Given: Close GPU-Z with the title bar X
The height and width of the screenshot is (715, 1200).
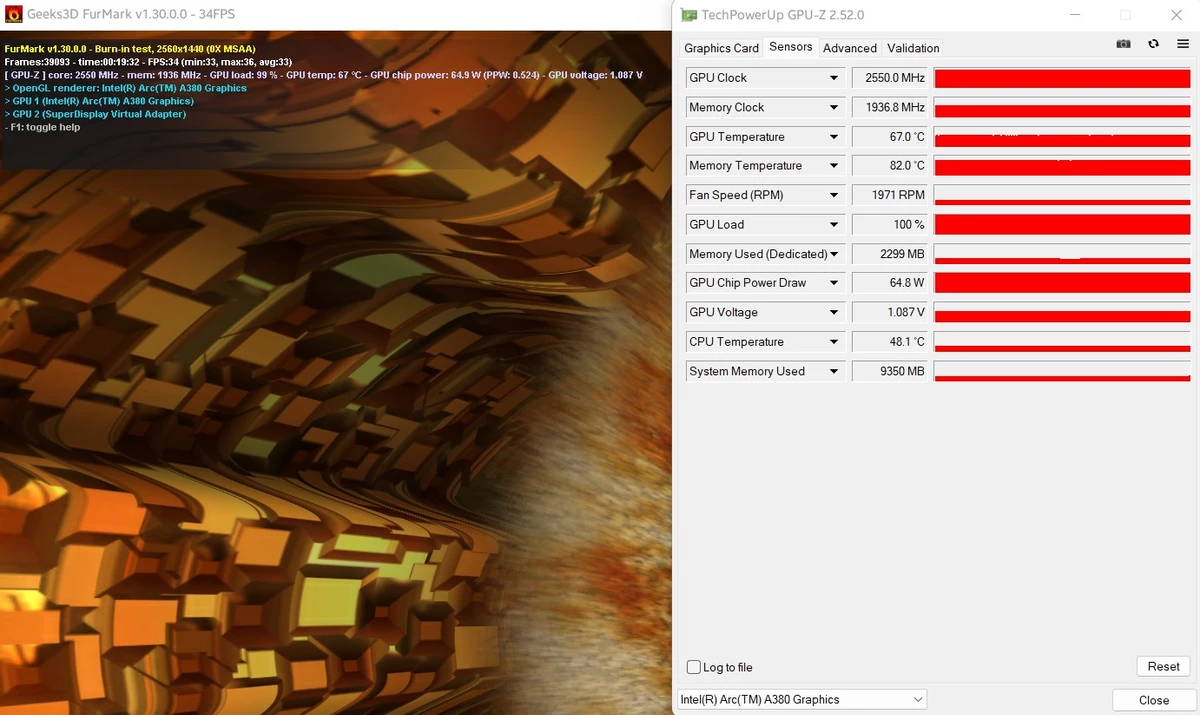Looking at the screenshot, I should 1176,15.
